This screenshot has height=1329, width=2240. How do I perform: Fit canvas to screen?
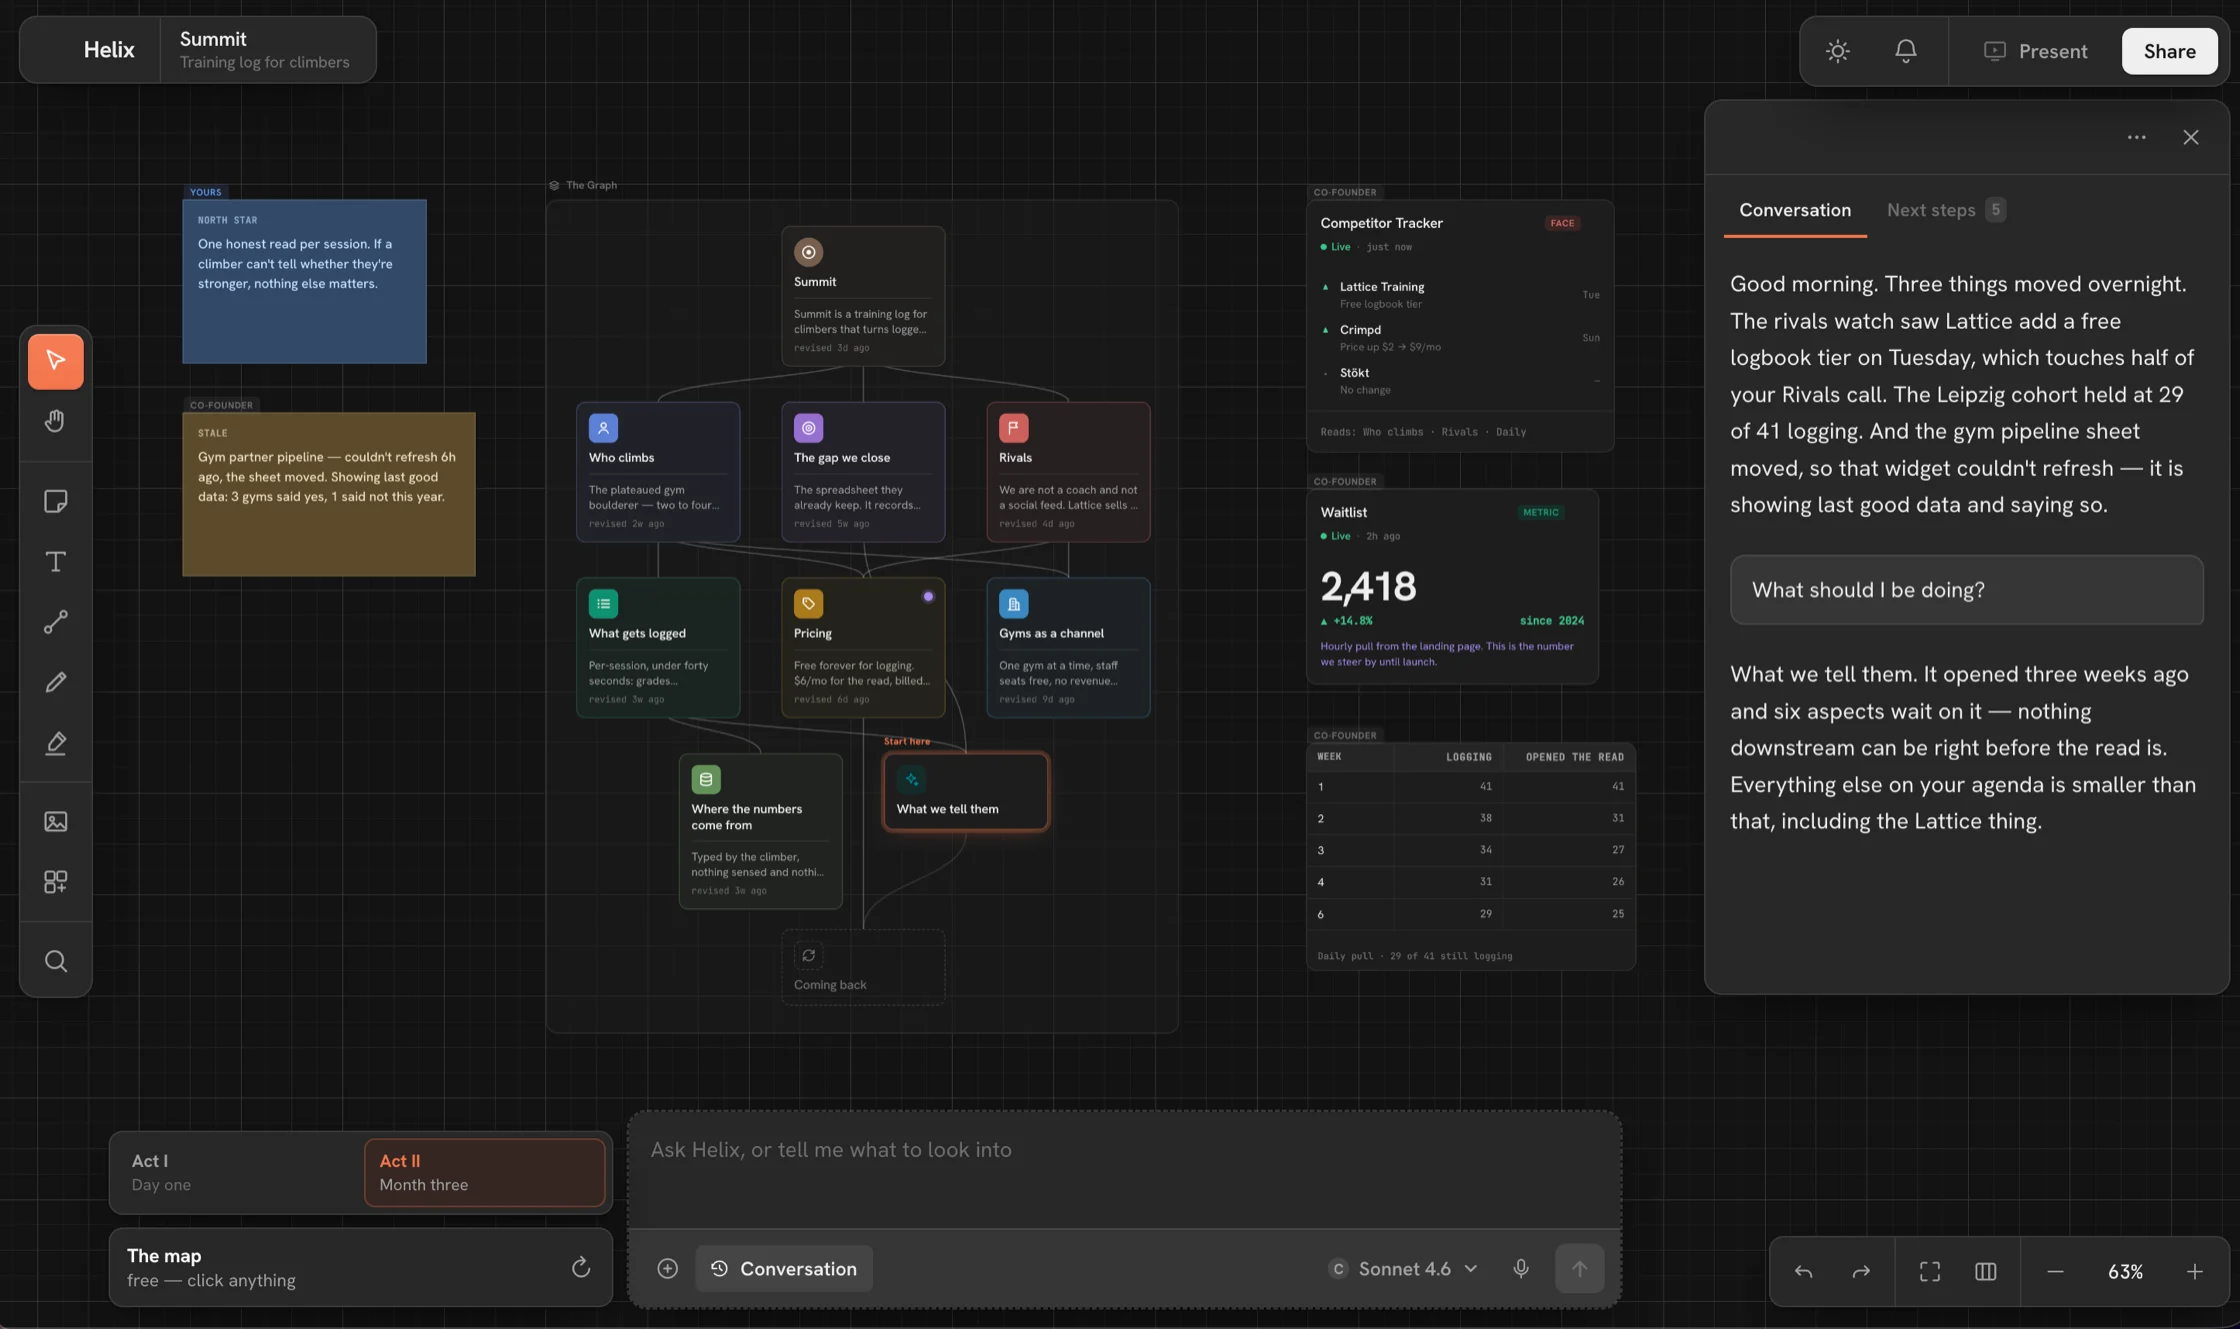click(1930, 1271)
